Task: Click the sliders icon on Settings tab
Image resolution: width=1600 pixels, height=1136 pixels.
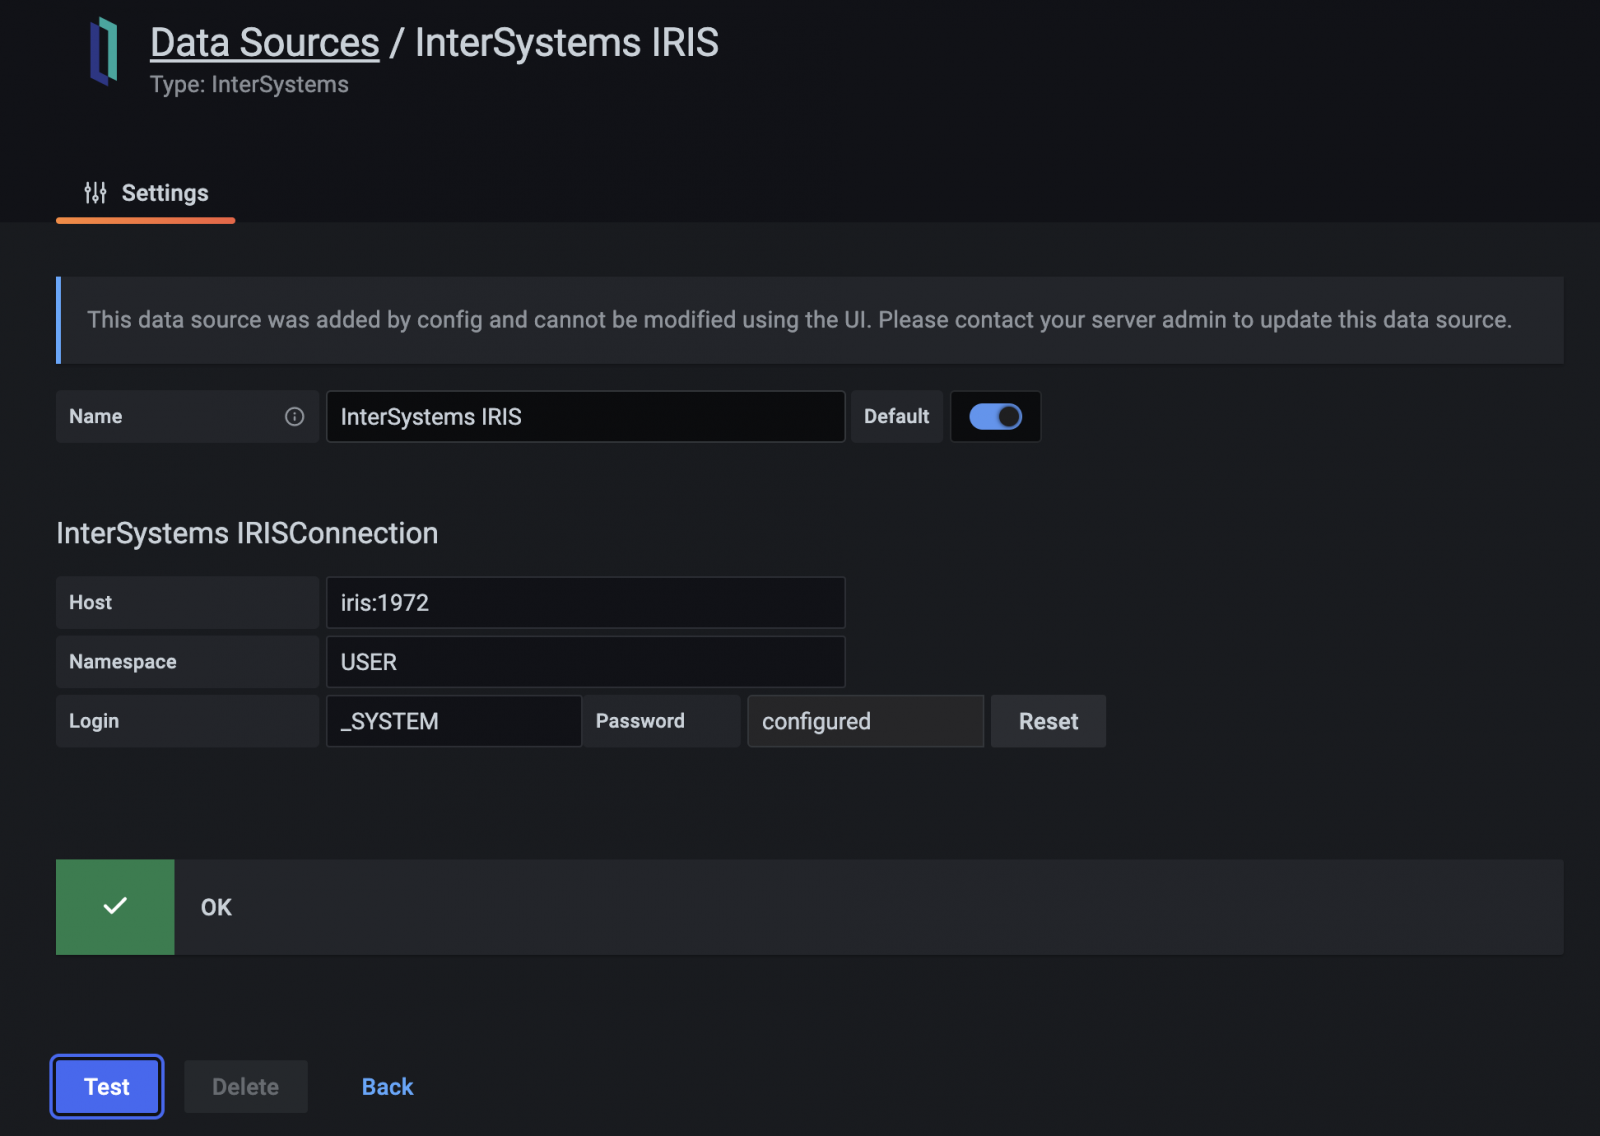Action: (95, 193)
